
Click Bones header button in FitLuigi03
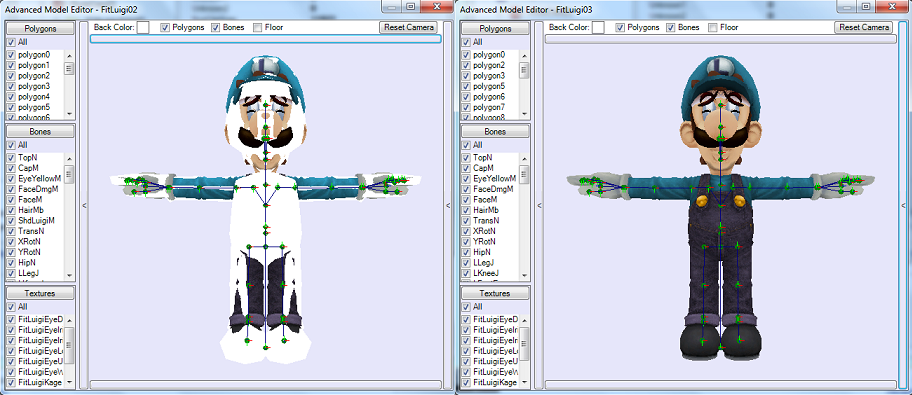click(495, 131)
